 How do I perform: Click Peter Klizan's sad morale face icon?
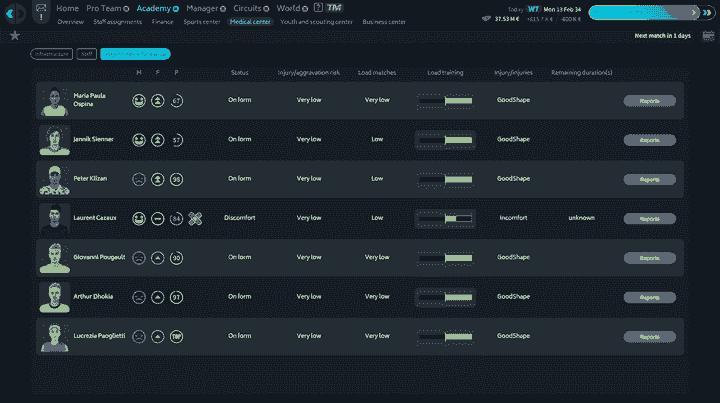point(139,179)
